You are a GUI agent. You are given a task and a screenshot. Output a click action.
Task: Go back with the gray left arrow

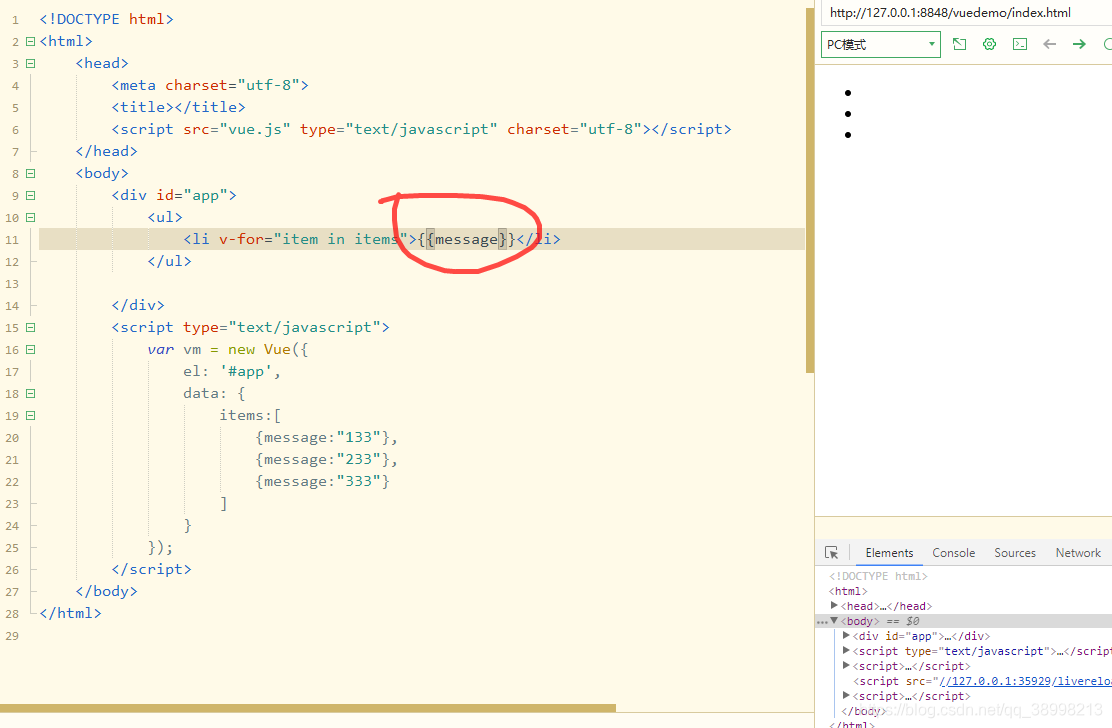[x=1050, y=44]
